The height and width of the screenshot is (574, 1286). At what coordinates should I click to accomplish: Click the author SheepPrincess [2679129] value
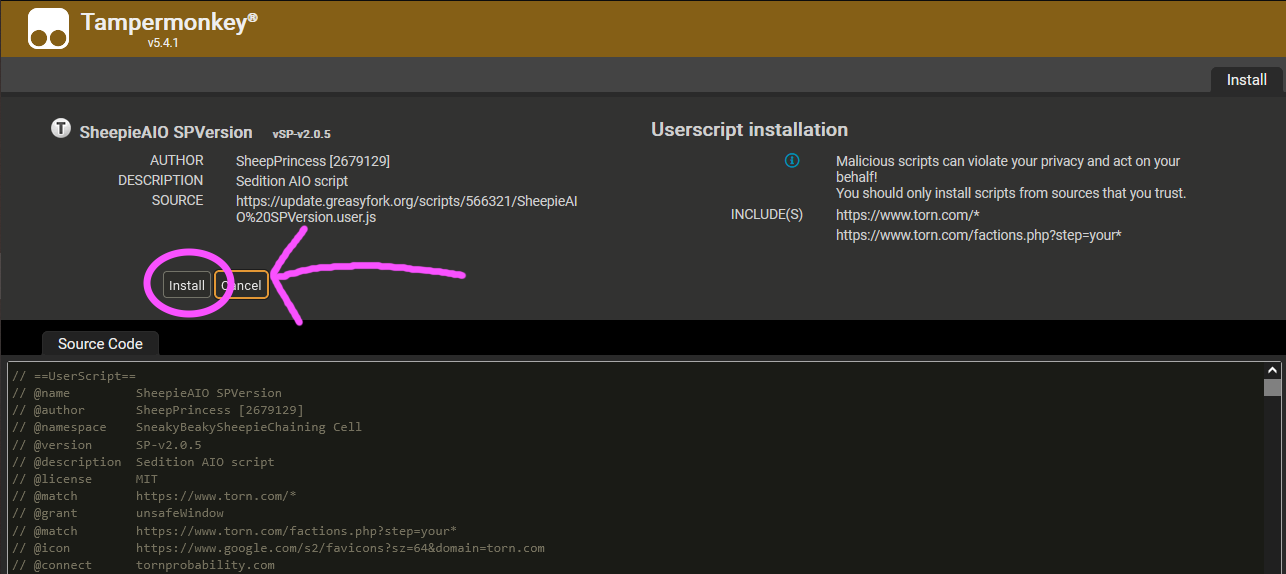click(x=313, y=160)
